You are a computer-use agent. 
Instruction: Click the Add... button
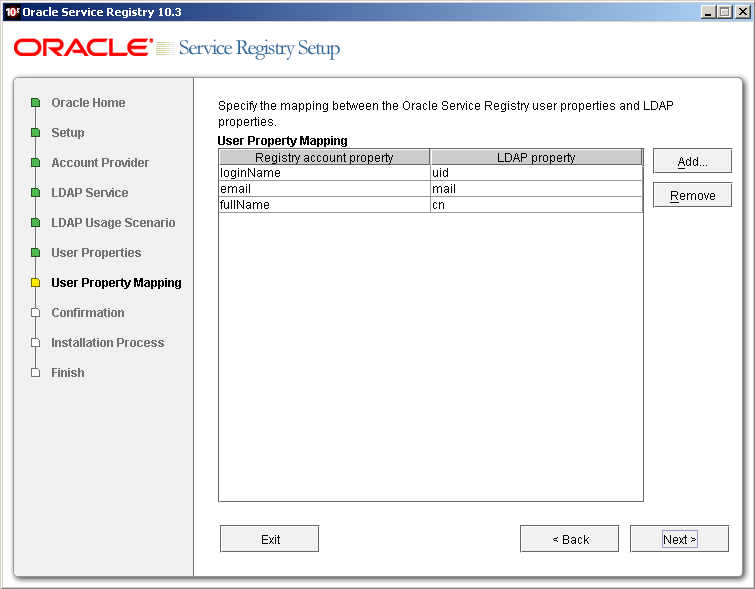coord(692,161)
